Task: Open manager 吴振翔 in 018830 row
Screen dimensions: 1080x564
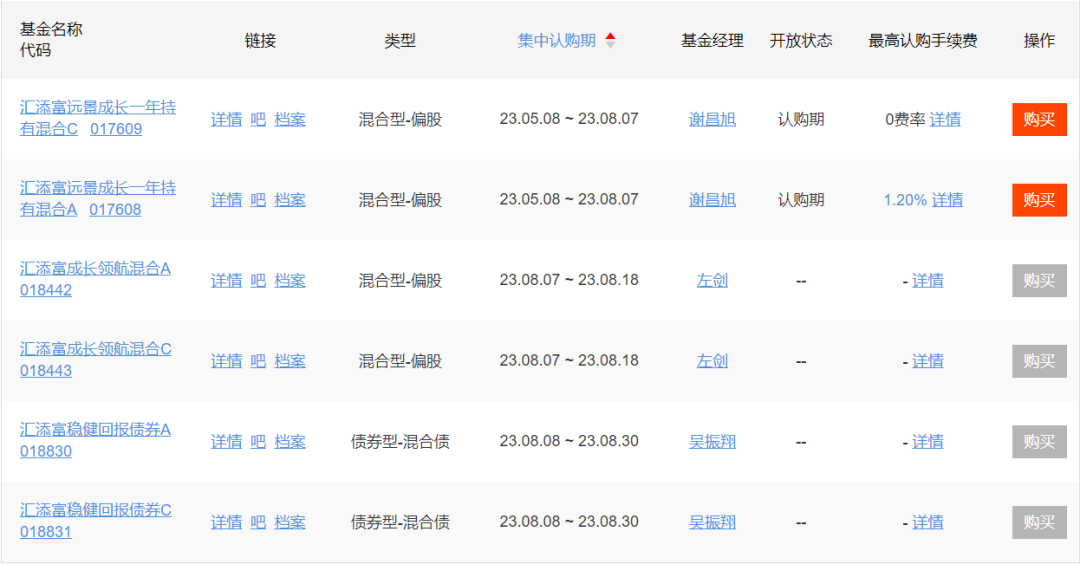Action: [712, 441]
